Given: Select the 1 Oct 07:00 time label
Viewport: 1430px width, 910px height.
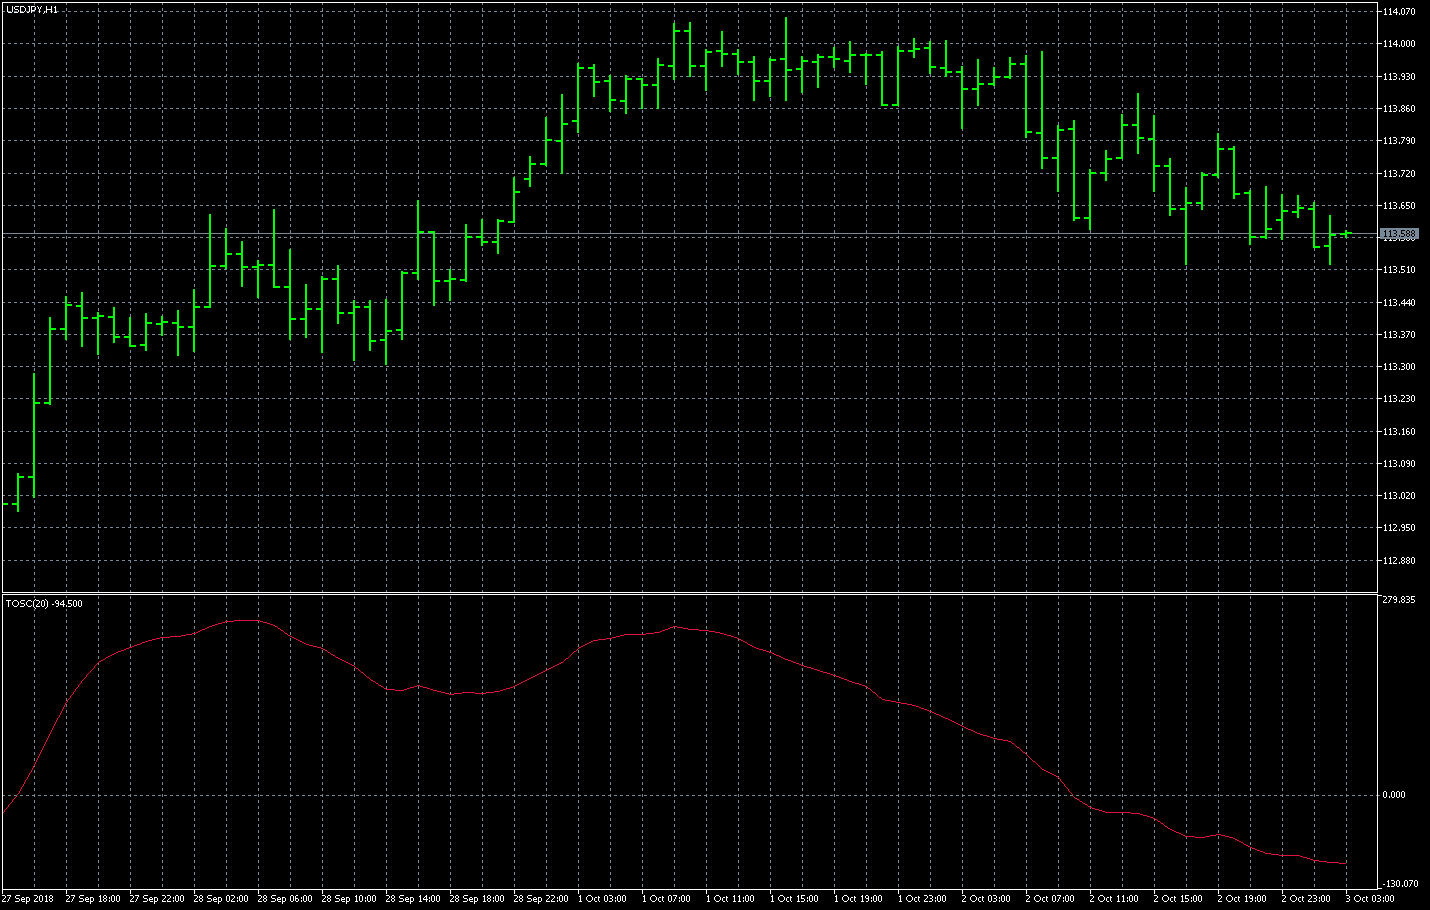Looking at the screenshot, I should (x=666, y=899).
